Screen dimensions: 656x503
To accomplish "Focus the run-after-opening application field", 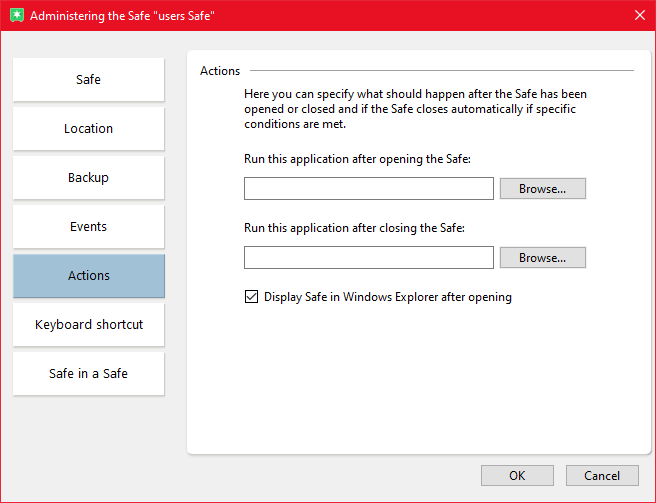I will tap(368, 189).
